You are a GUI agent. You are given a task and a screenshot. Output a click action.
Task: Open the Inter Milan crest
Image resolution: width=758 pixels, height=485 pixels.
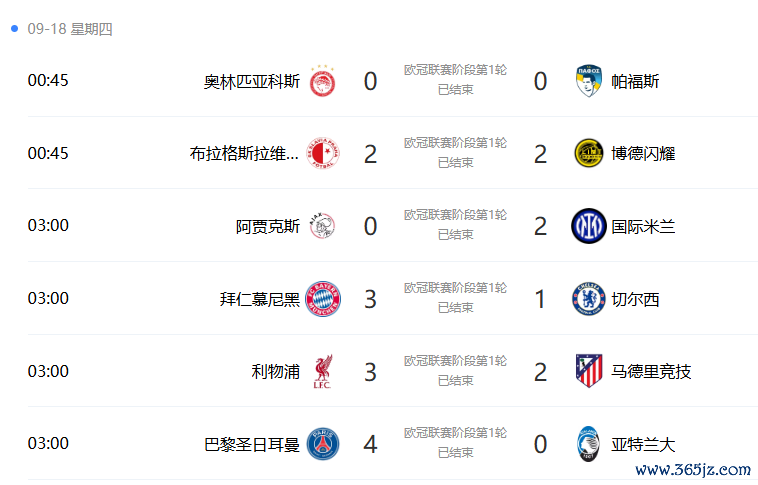pos(589,226)
